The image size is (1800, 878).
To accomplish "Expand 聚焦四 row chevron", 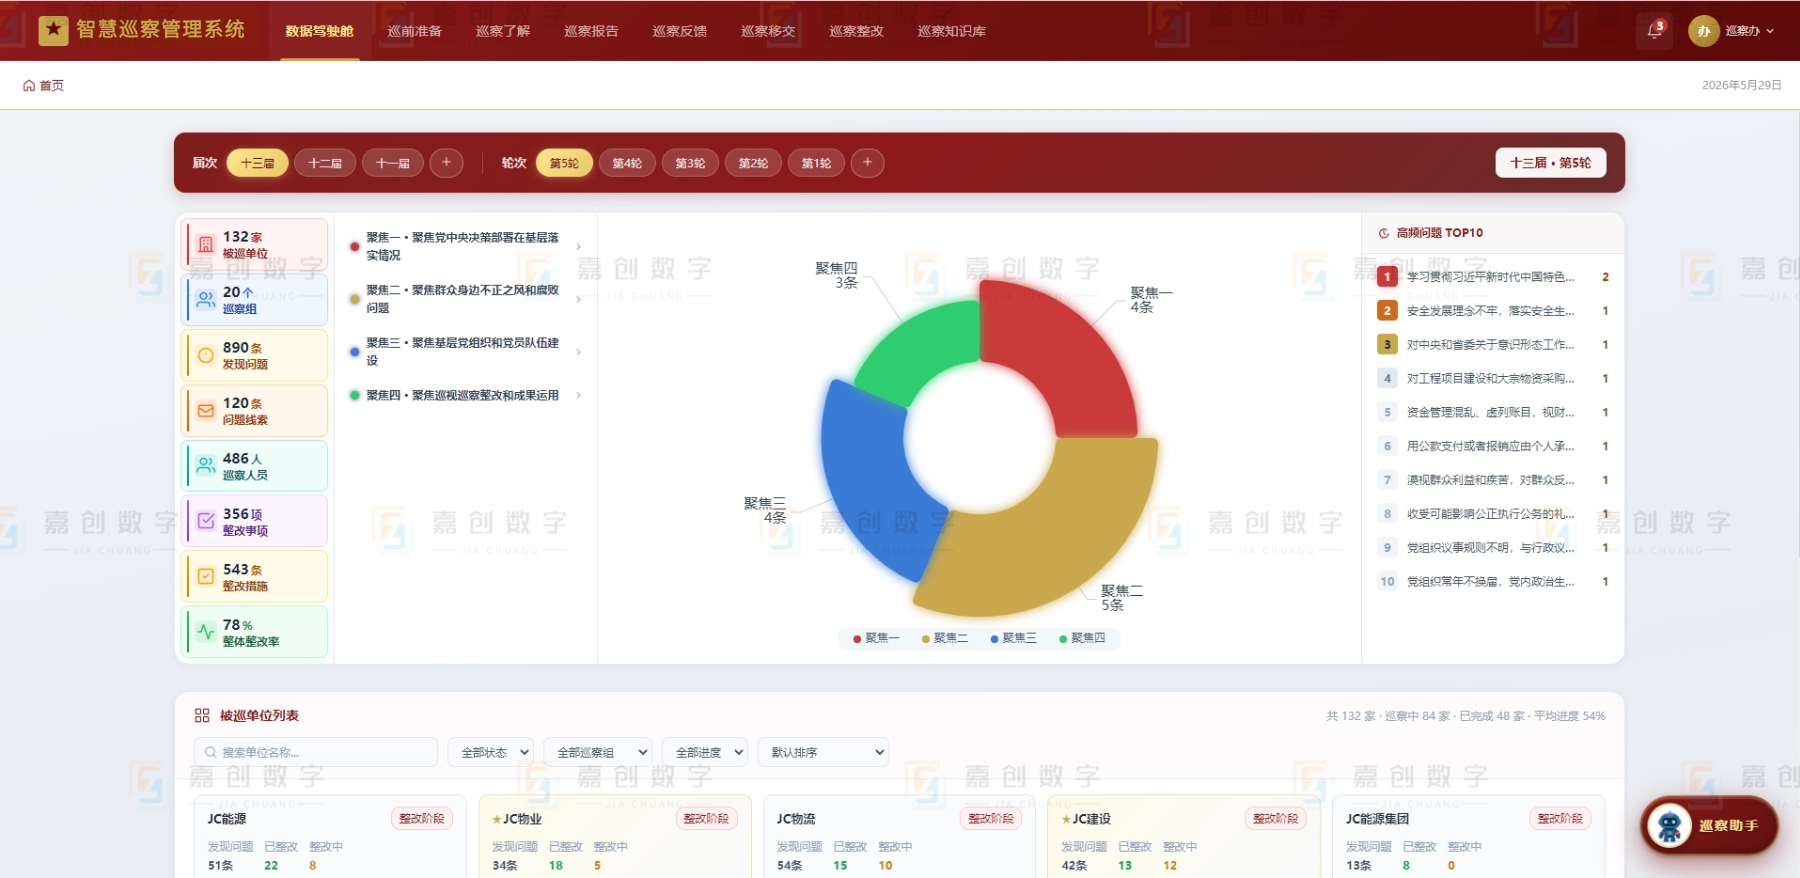I will click(x=578, y=396).
